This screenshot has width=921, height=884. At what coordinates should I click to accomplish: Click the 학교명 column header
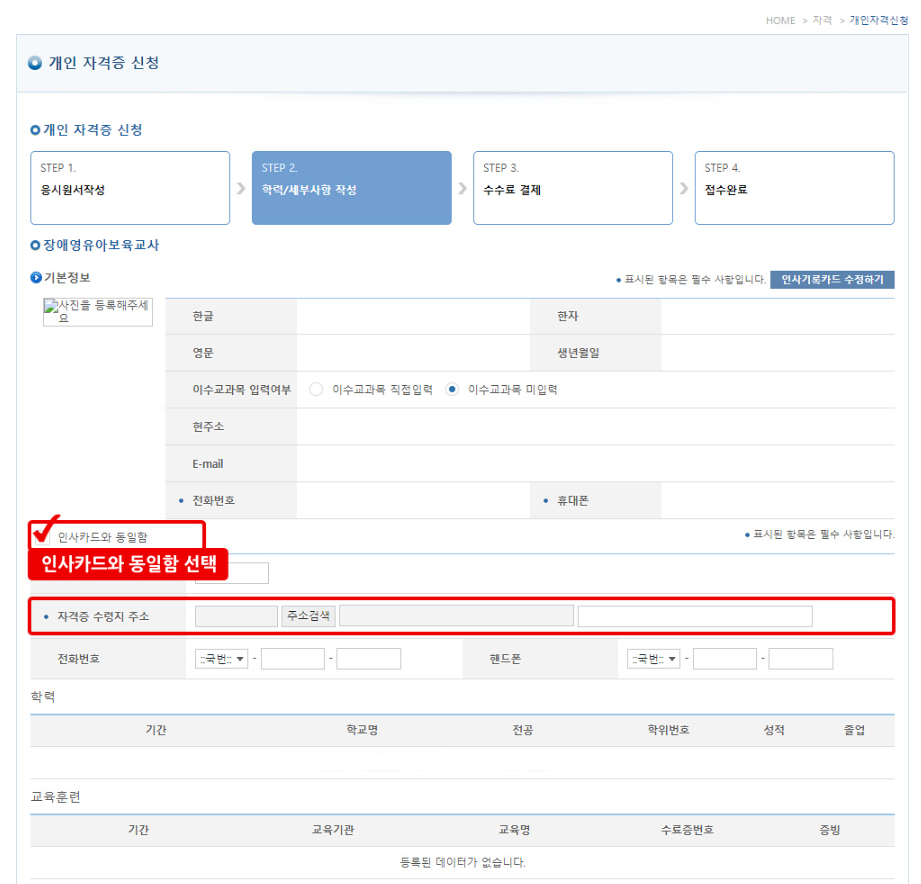pyautogui.click(x=362, y=730)
